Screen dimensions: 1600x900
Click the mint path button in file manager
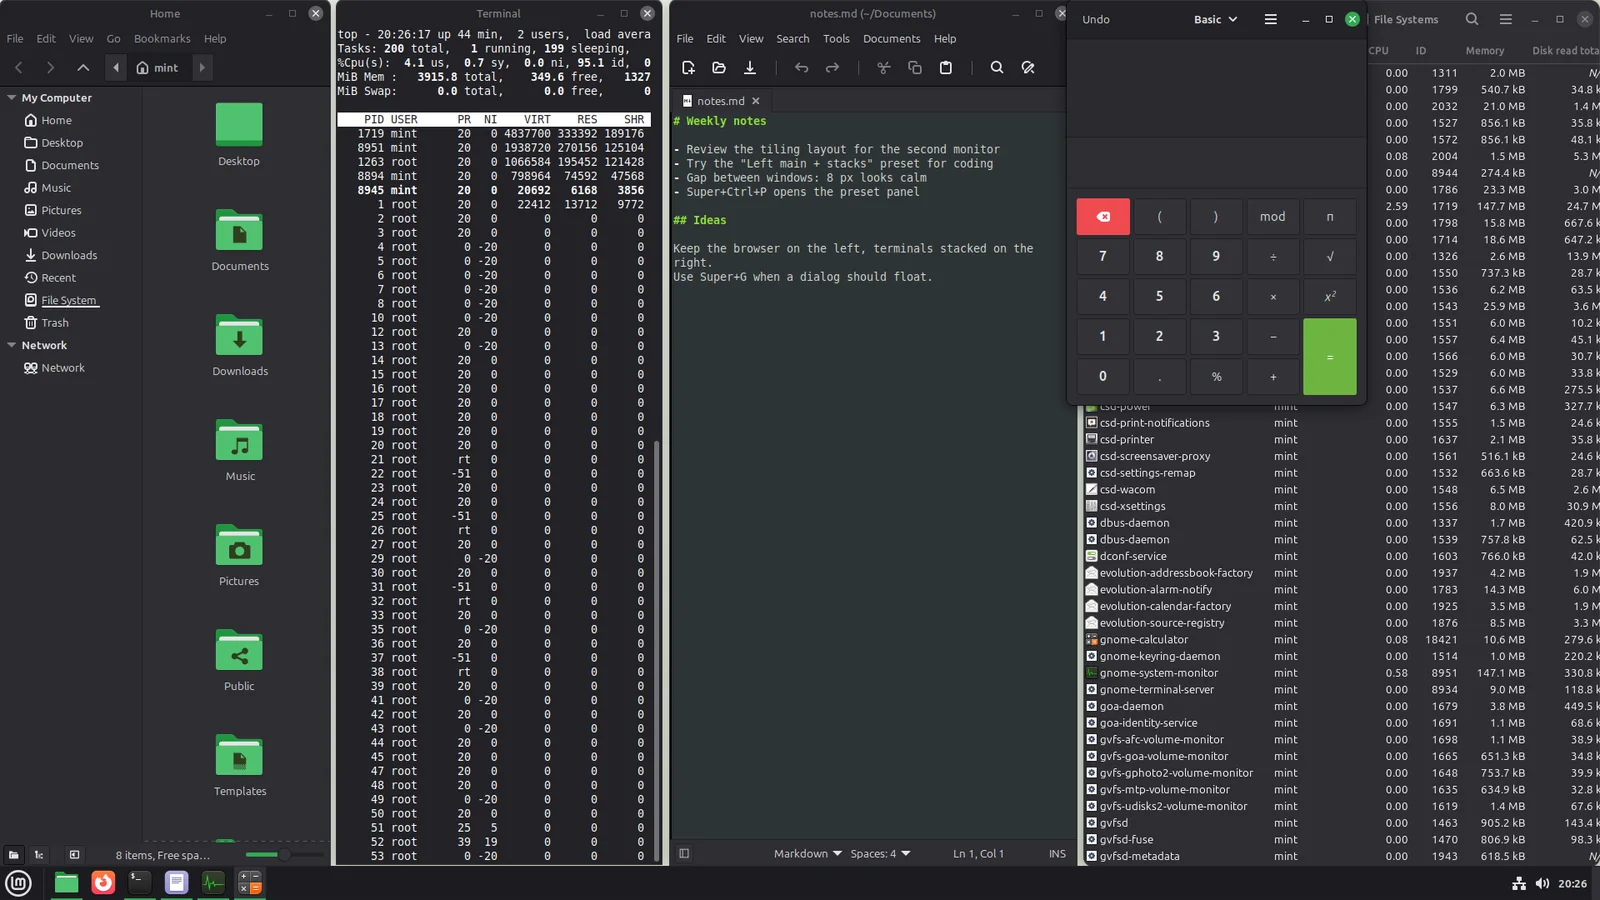(x=157, y=68)
